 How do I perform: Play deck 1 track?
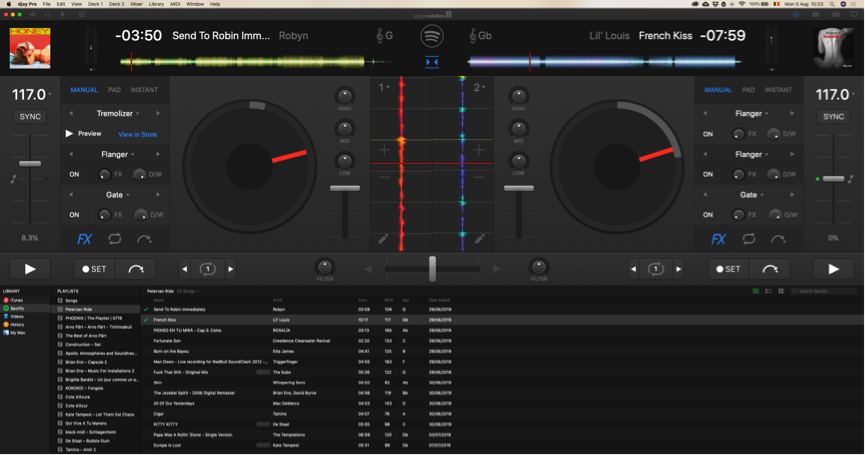click(x=30, y=269)
